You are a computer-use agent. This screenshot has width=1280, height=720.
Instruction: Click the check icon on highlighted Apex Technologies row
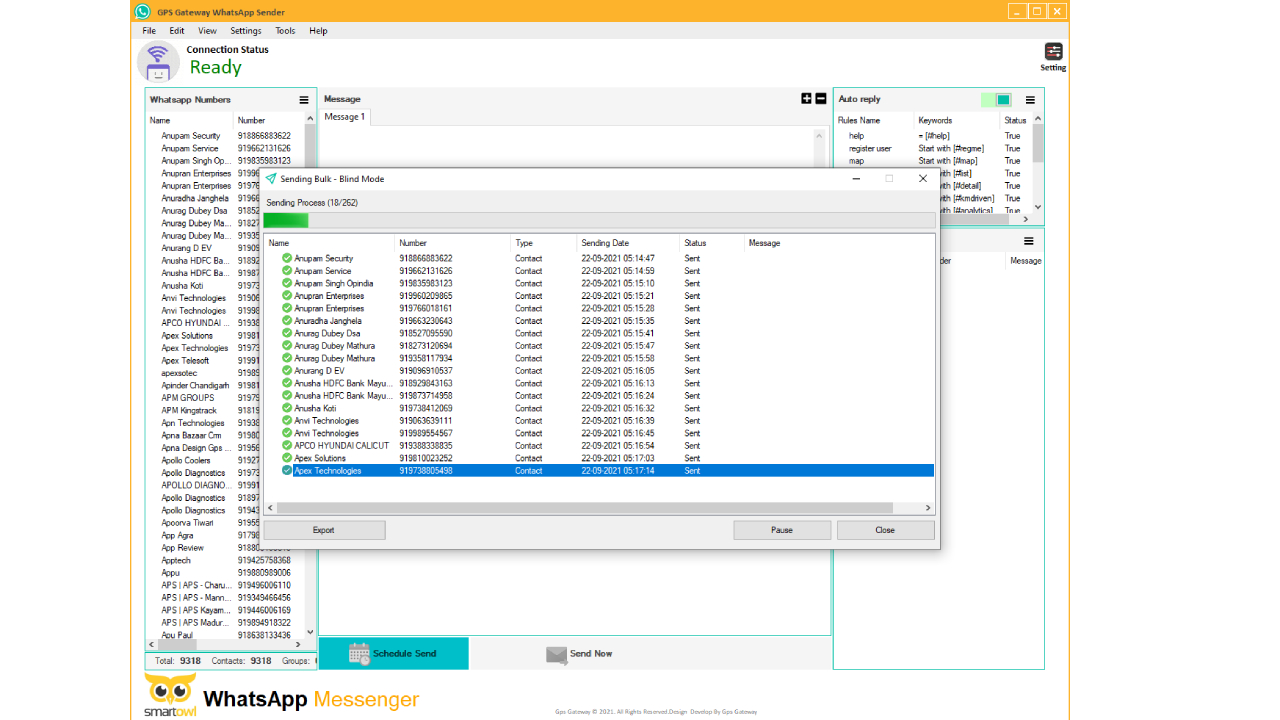tap(287, 471)
